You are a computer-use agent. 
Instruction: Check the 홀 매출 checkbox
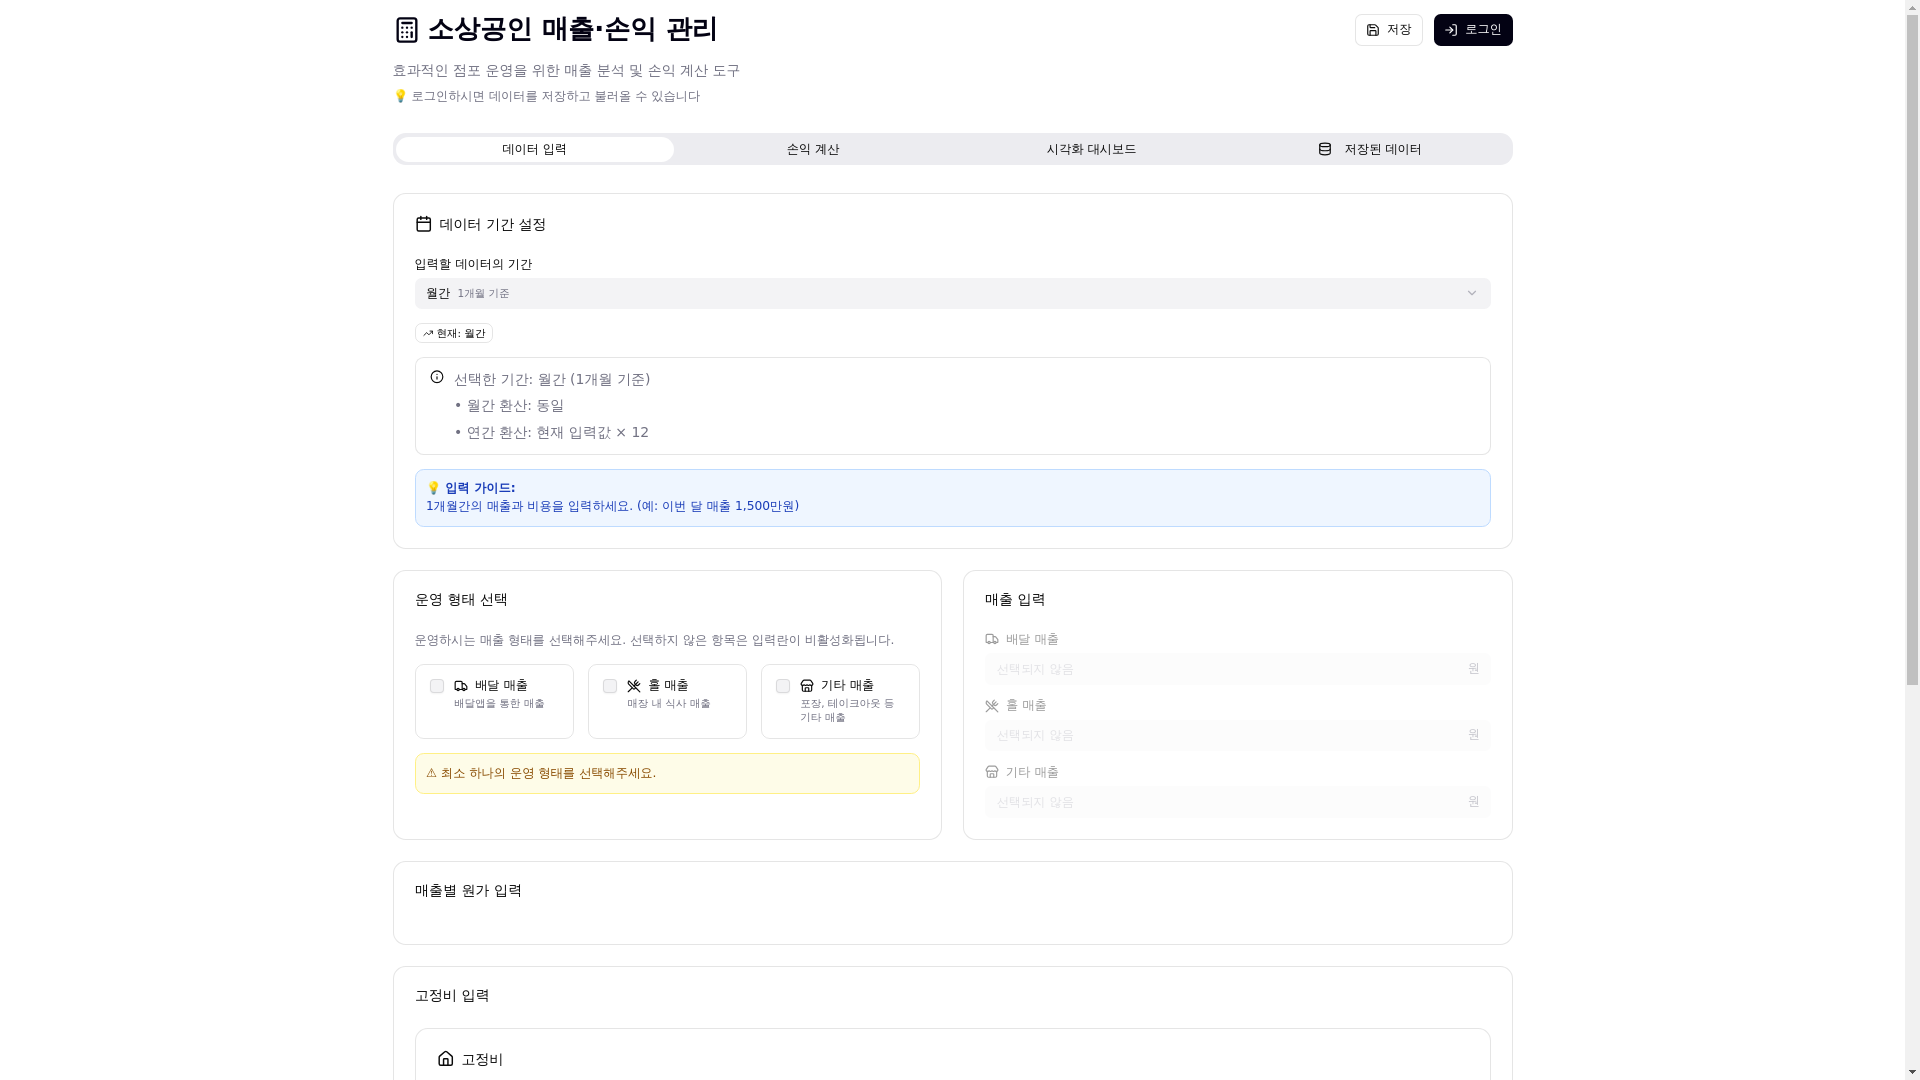pos(610,686)
